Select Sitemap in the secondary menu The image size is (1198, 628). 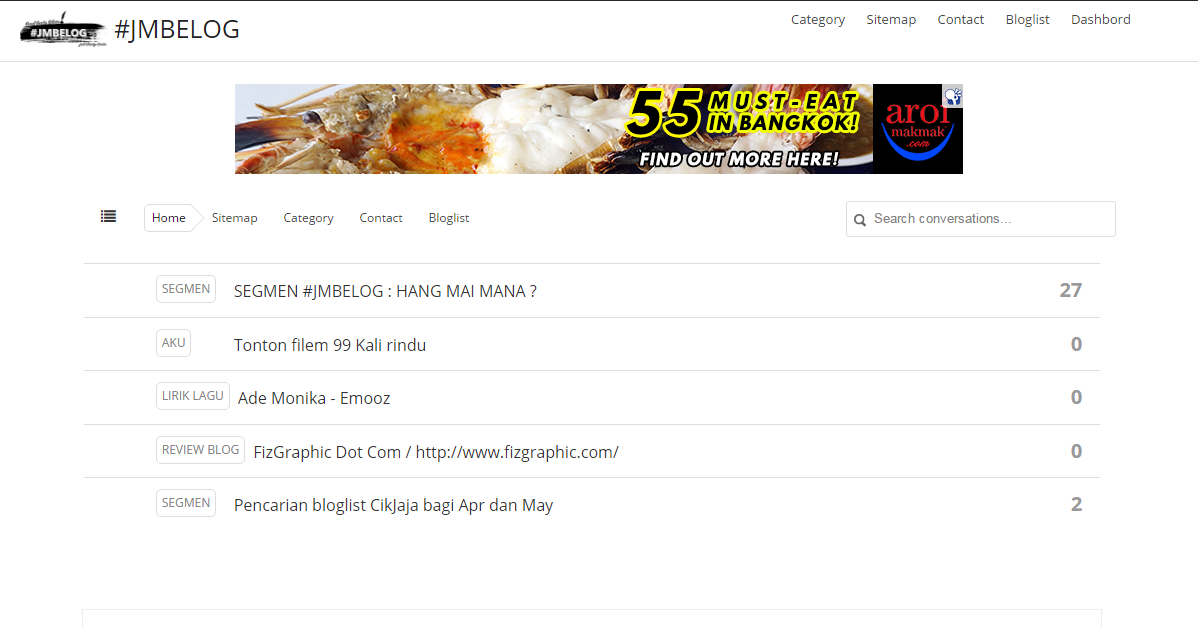click(235, 218)
